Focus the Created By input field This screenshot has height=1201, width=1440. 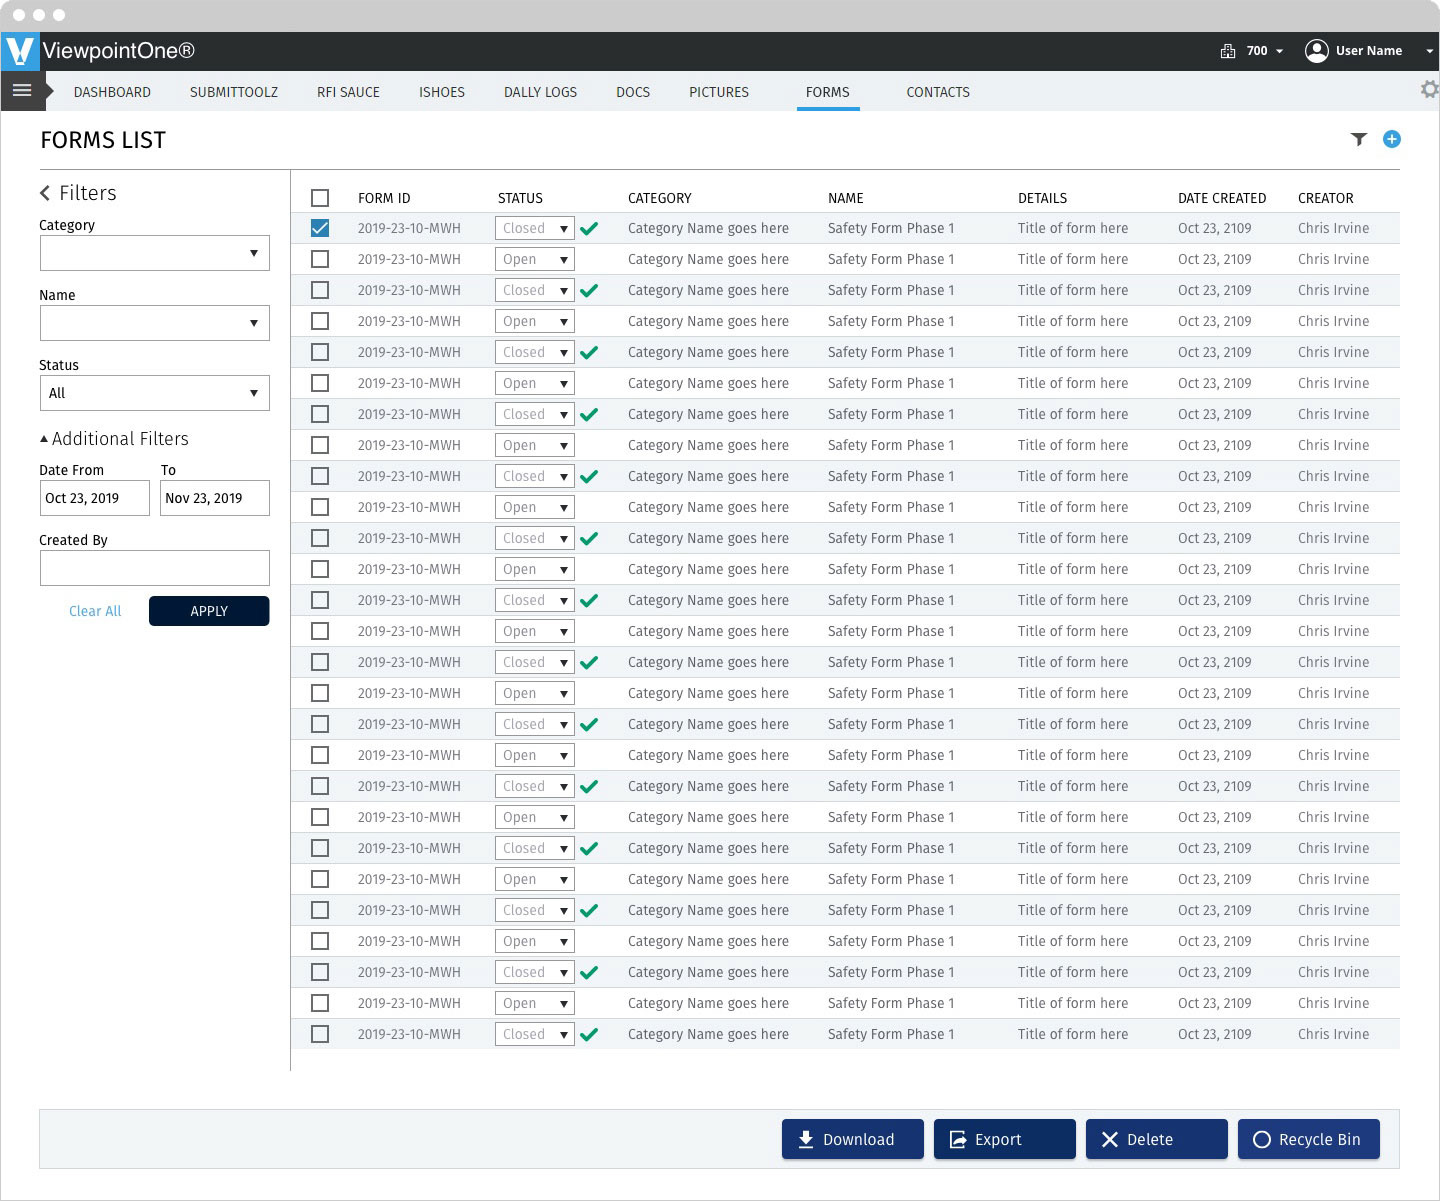(155, 568)
